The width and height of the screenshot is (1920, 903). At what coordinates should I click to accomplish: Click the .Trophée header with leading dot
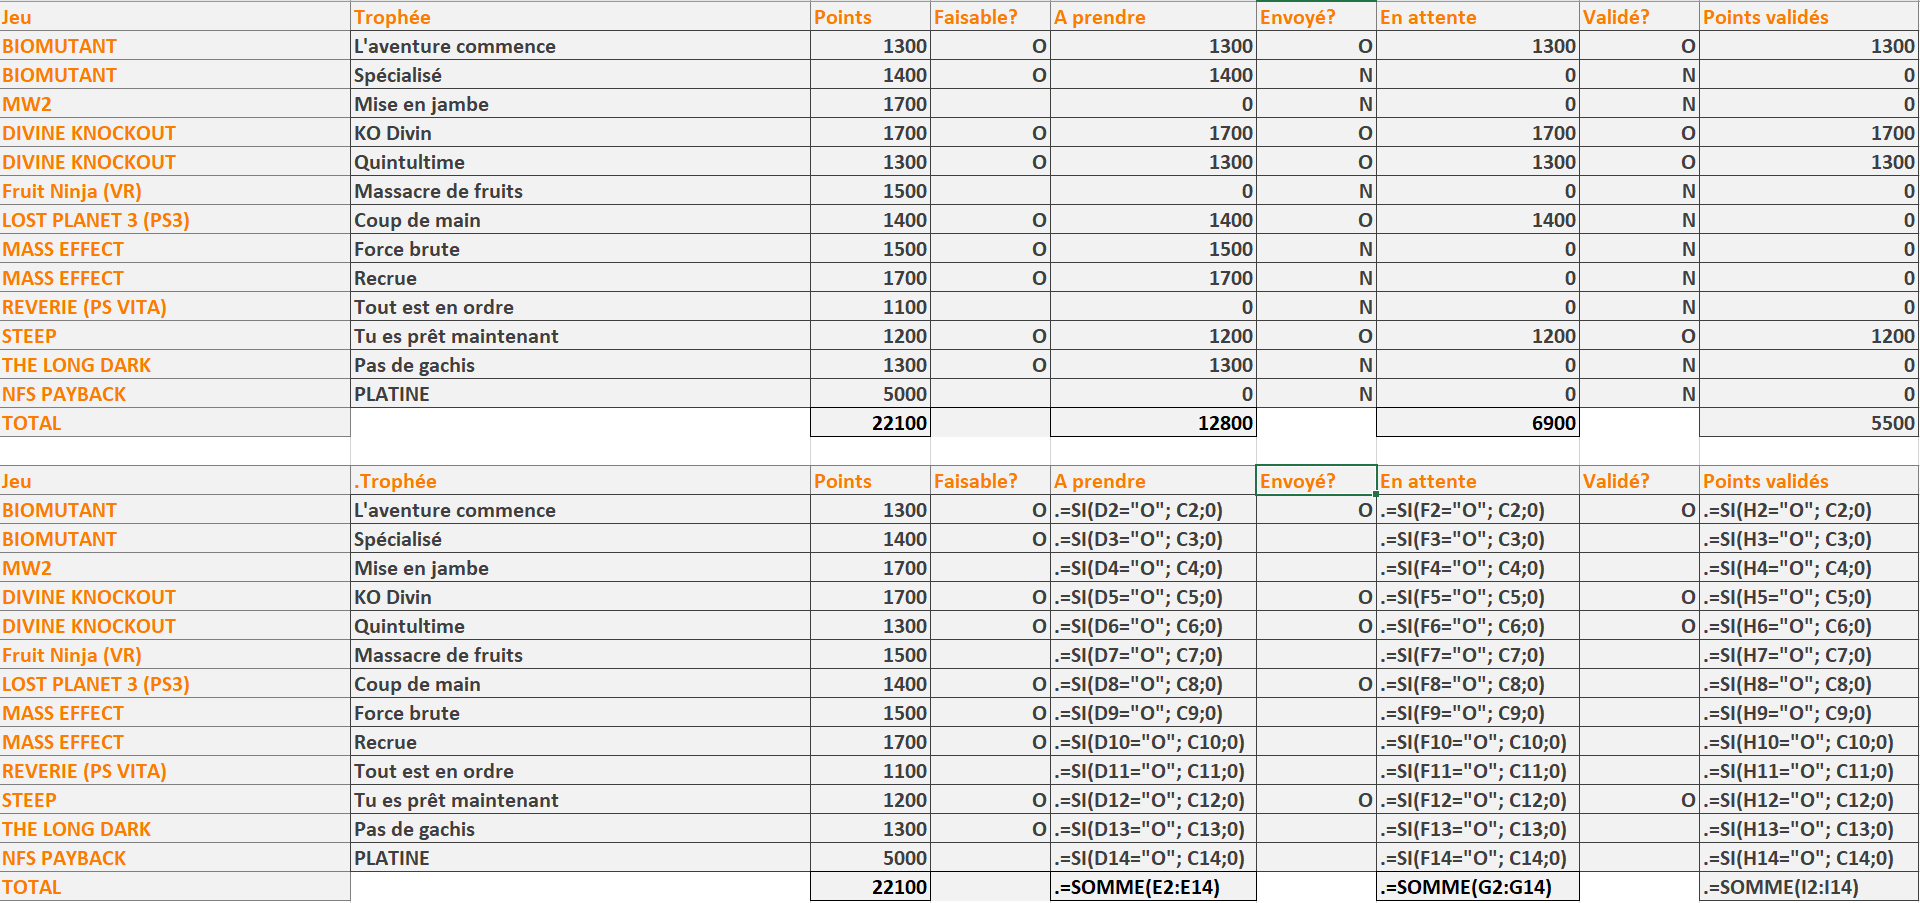tap(580, 481)
